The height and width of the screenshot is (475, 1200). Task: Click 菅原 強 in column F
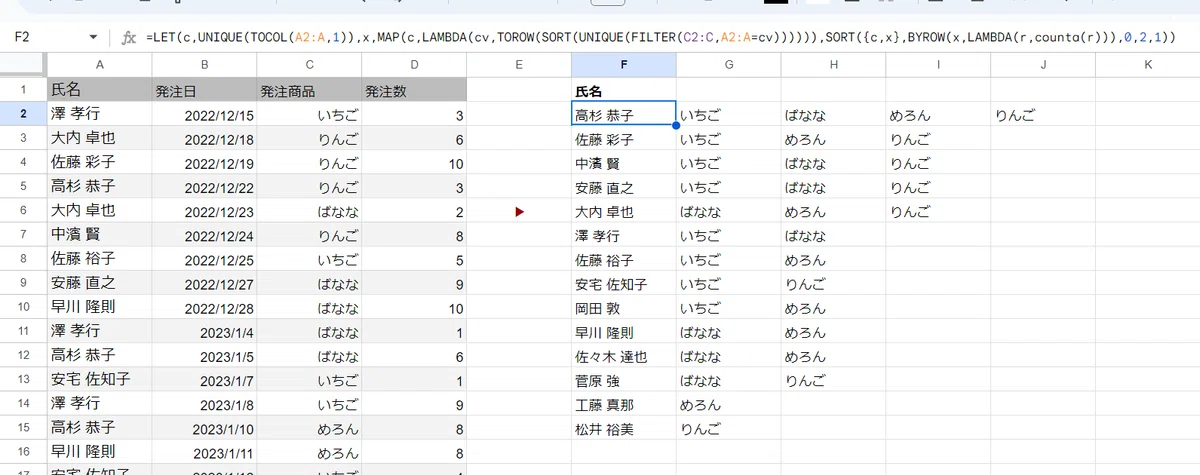(x=624, y=380)
